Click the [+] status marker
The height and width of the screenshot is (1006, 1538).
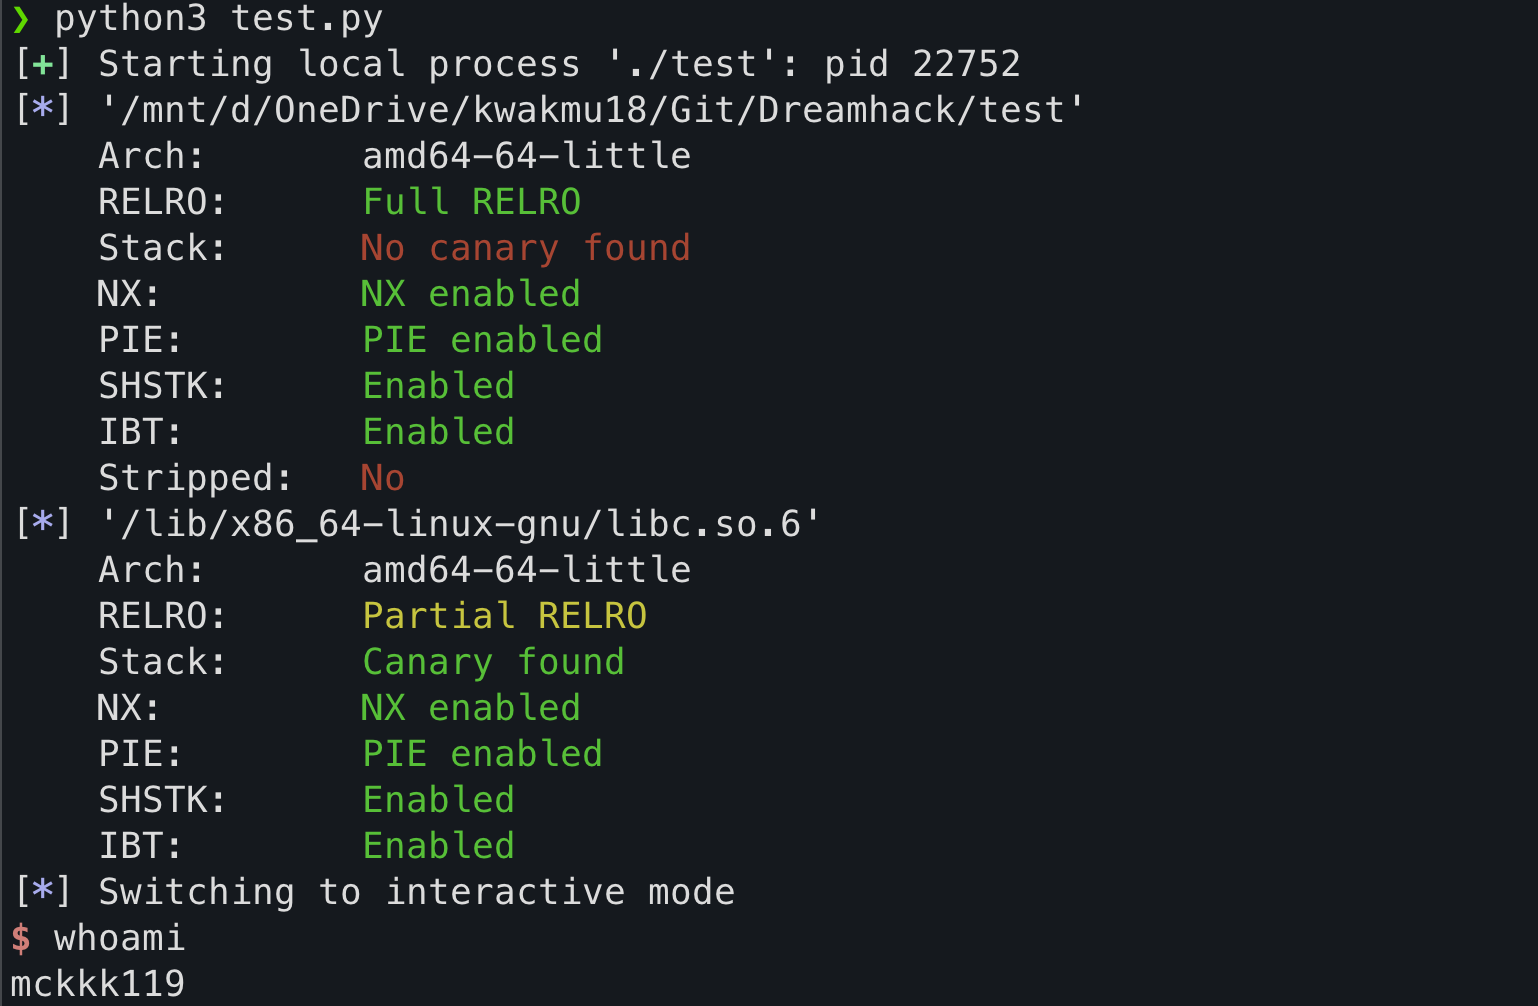pyautogui.click(x=43, y=64)
